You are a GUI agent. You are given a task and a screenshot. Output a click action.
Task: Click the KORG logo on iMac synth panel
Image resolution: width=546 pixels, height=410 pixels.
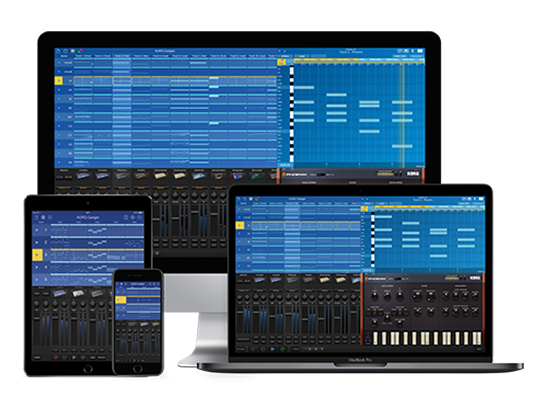(413, 173)
